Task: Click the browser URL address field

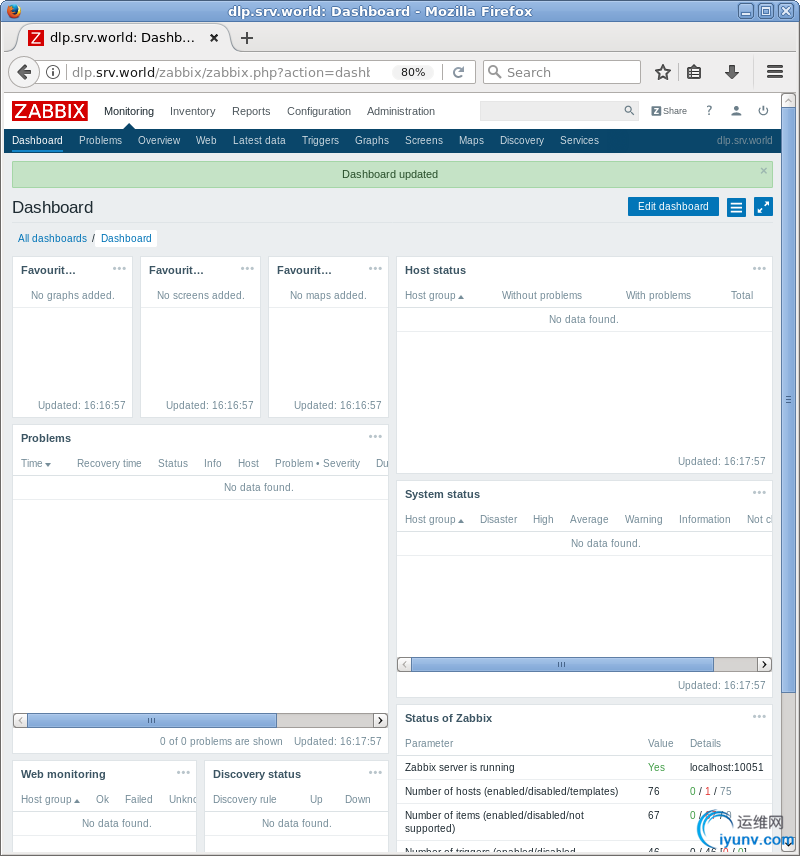Action: point(221,72)
